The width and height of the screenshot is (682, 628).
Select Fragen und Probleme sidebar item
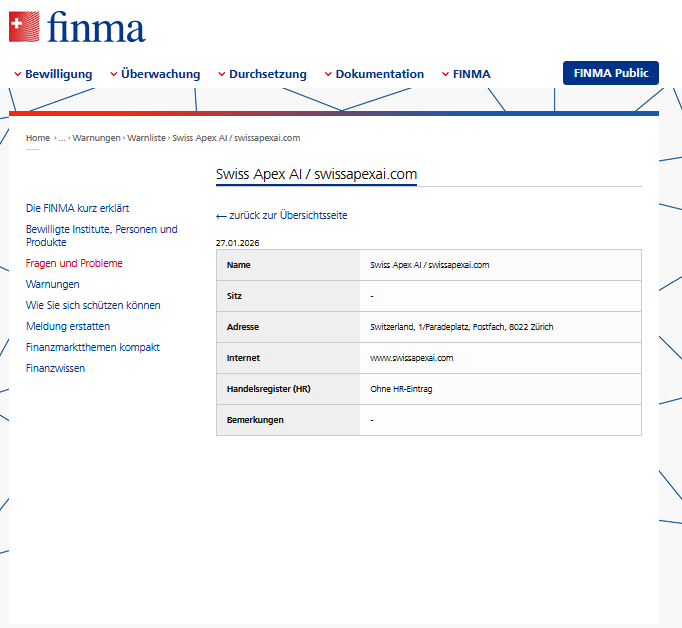[74, 264]
